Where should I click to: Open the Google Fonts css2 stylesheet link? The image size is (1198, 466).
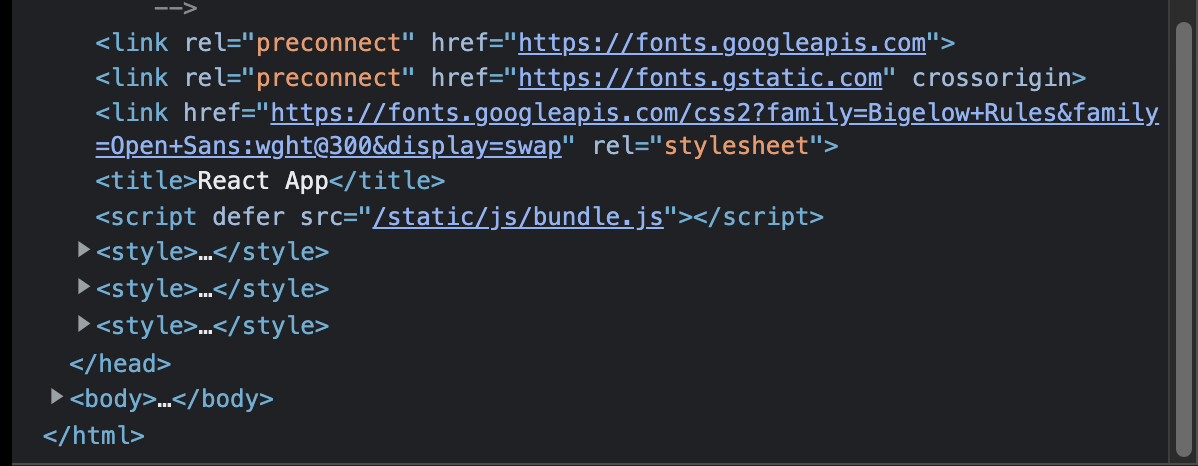click(627, 129)
